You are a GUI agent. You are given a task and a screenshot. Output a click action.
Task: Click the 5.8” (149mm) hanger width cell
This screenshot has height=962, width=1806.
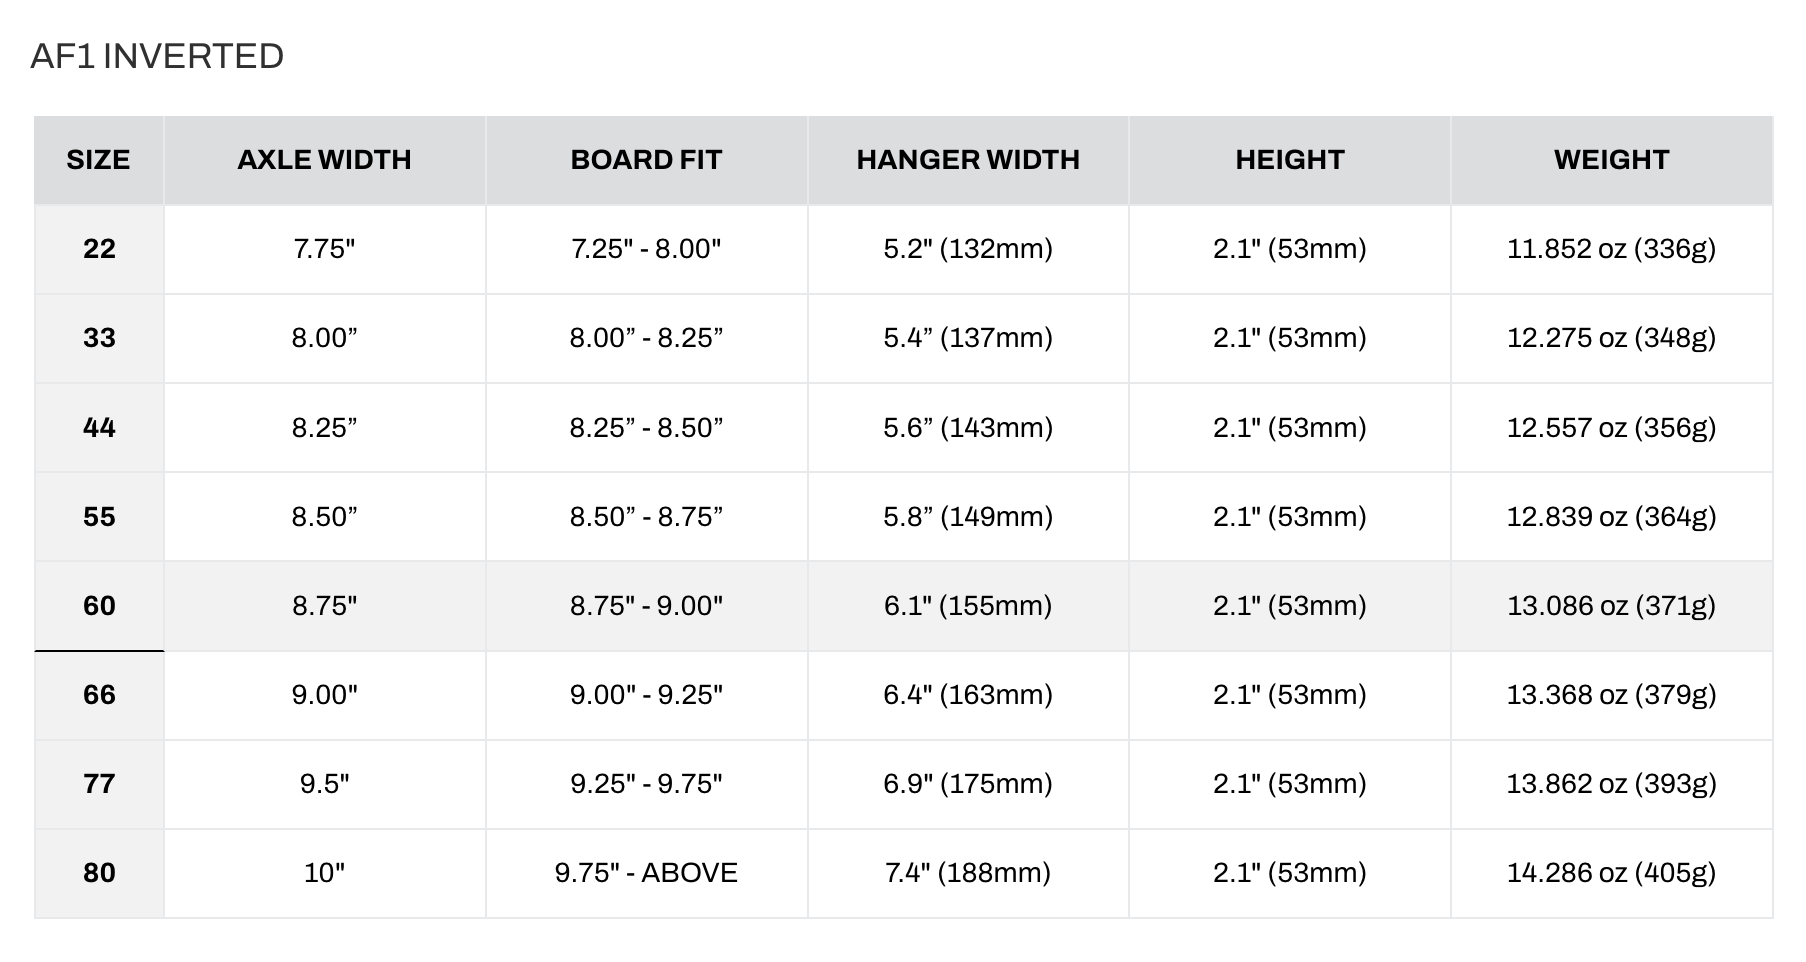968,517
